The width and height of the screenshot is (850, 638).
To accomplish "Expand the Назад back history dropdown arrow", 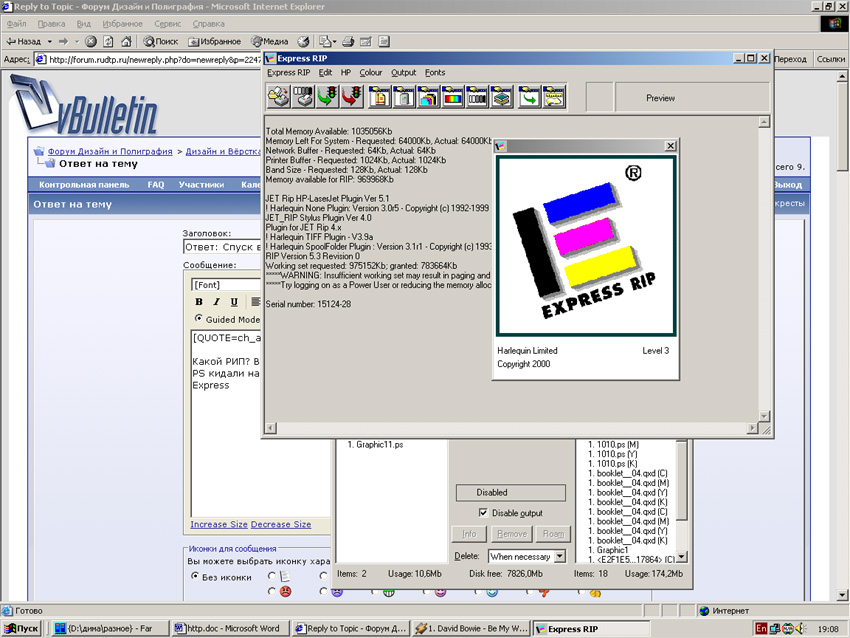I will 49,41.
